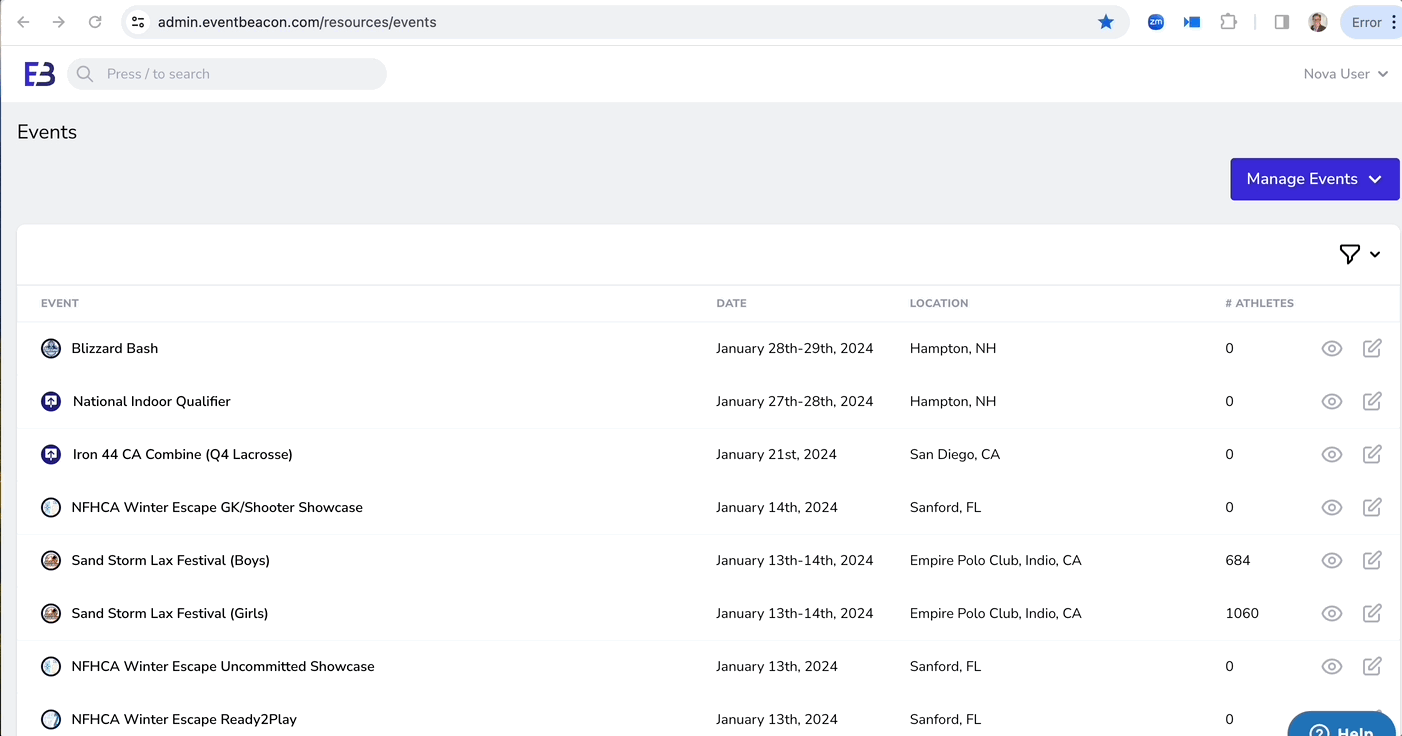Bookmark this page with the star icon
Viewport: 1402px width, 736px height.
[1106, 22]
